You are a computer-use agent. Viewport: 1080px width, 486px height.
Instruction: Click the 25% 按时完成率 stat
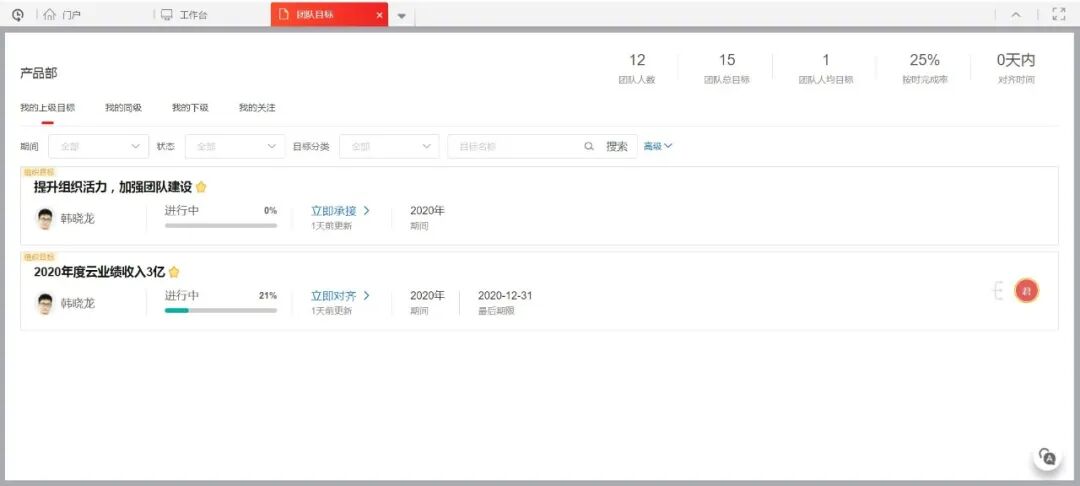coord(924,68)
